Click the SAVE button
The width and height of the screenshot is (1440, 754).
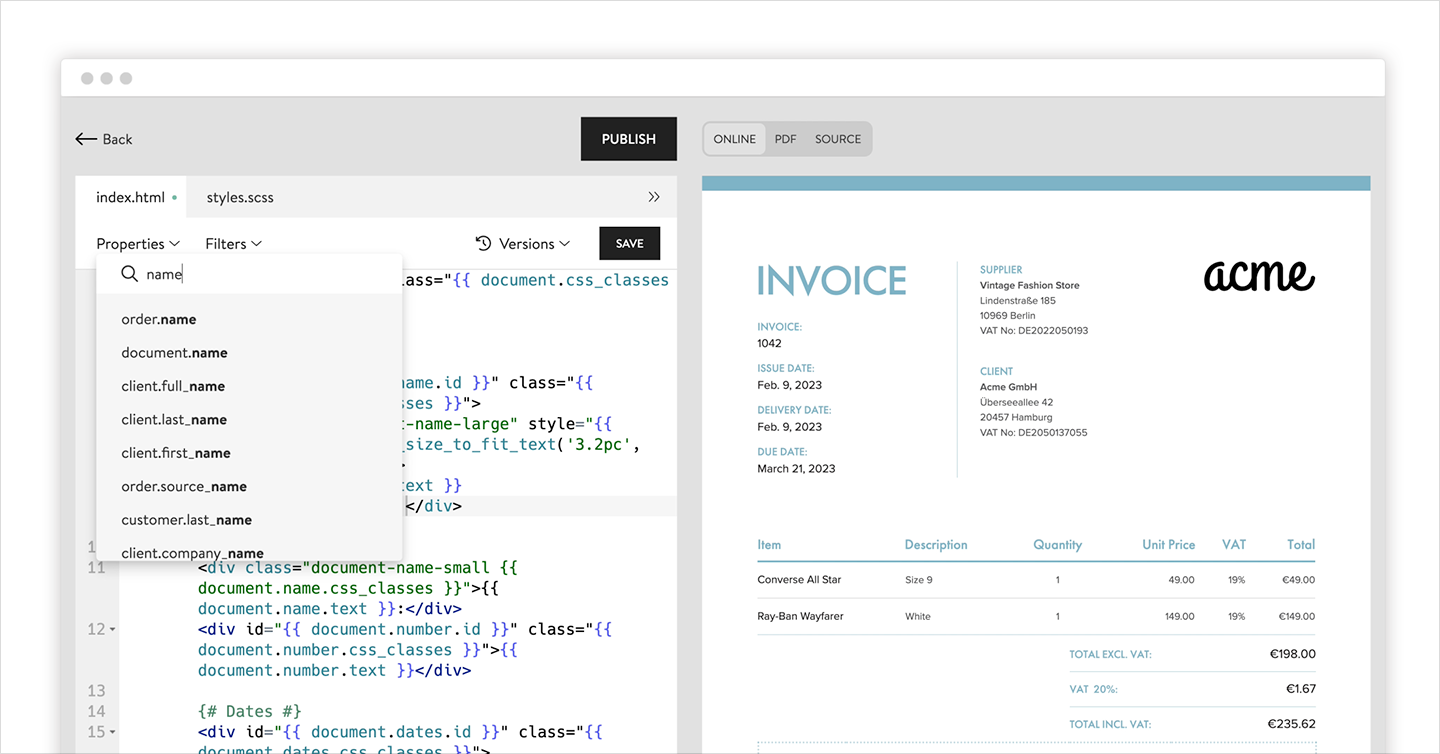tap(630, 244)
